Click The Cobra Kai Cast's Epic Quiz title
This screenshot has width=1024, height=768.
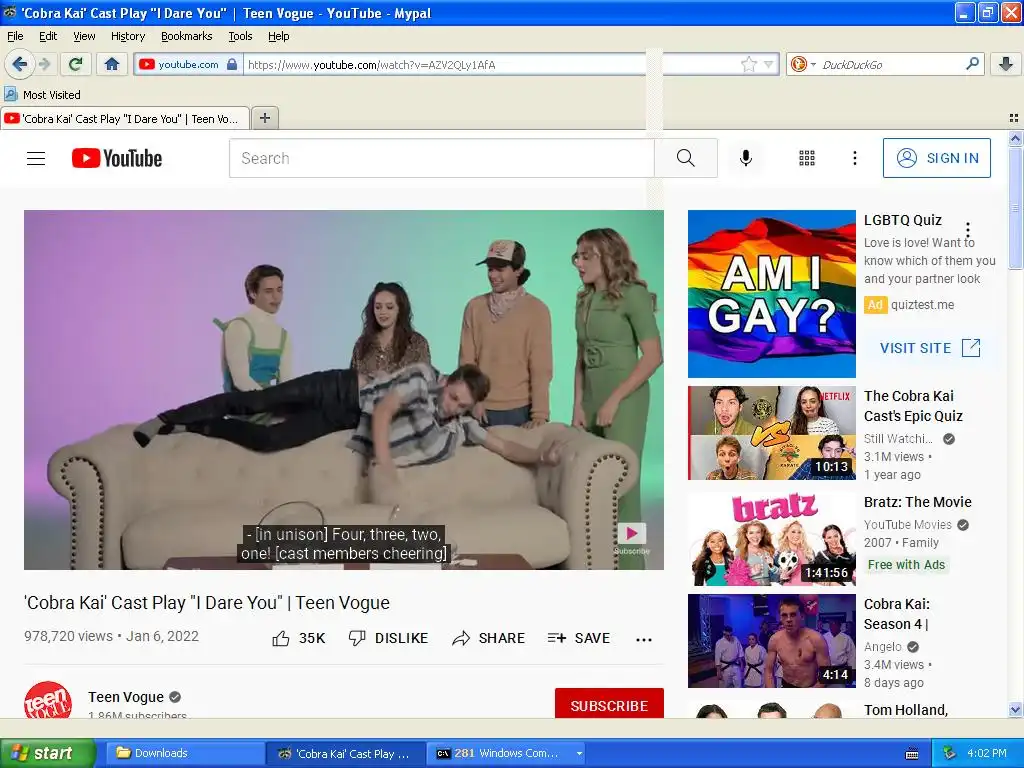click(913, 406)
